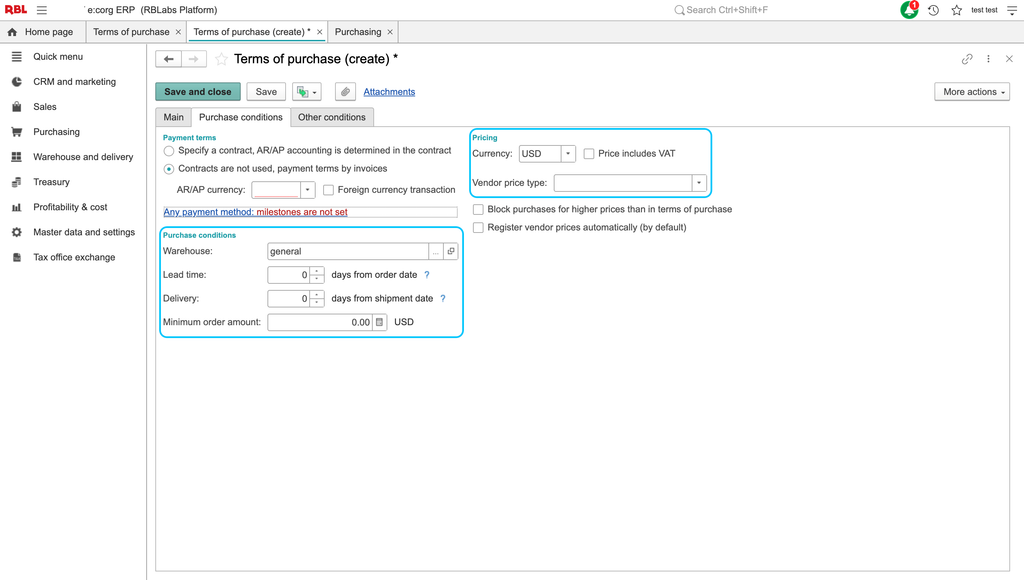The width and height of the screenshot is (1024, 580).
Task: Adjust the Delivery days stepper
Action: tap(317, 298)
